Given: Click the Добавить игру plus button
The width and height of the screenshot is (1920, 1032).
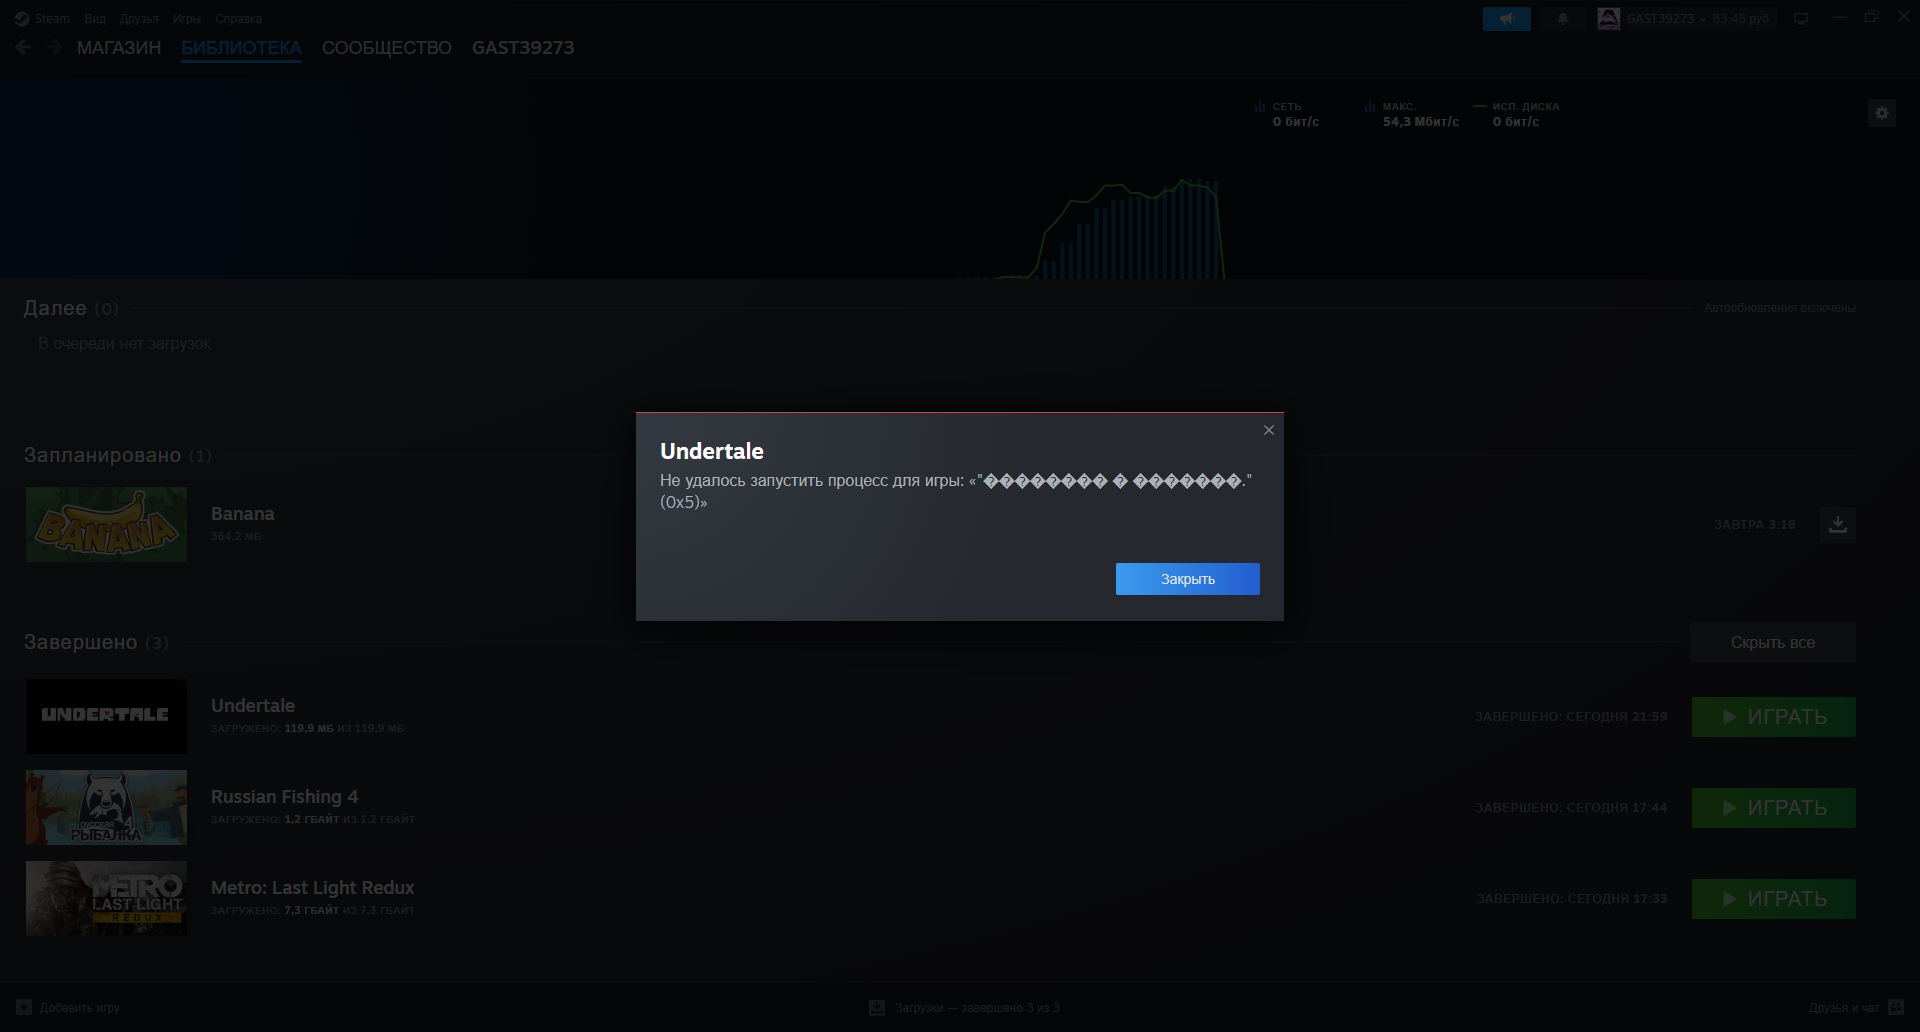Looking at the screenshot, I should coord(68,1007).
